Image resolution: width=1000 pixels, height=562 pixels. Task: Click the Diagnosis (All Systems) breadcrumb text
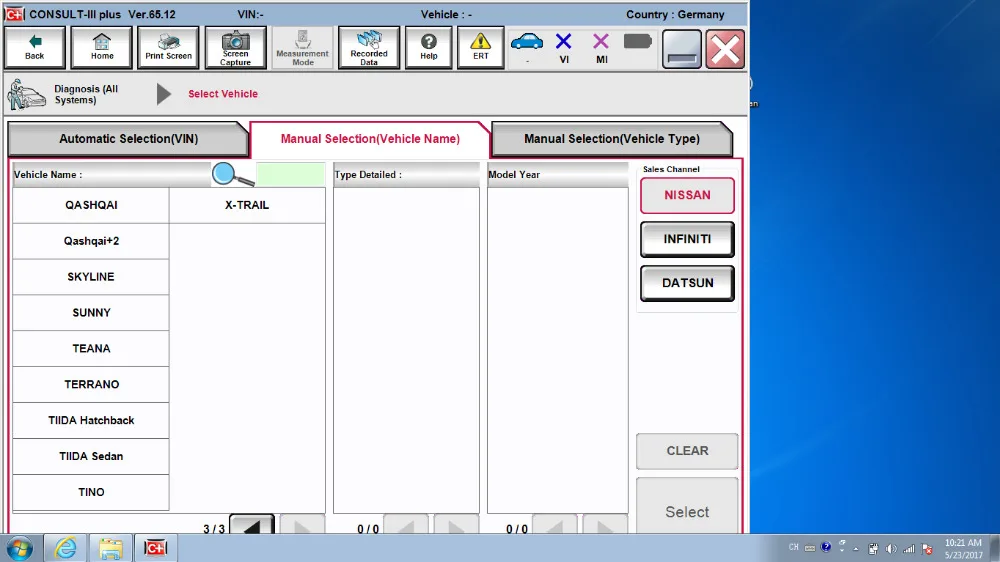click(86, 94)
